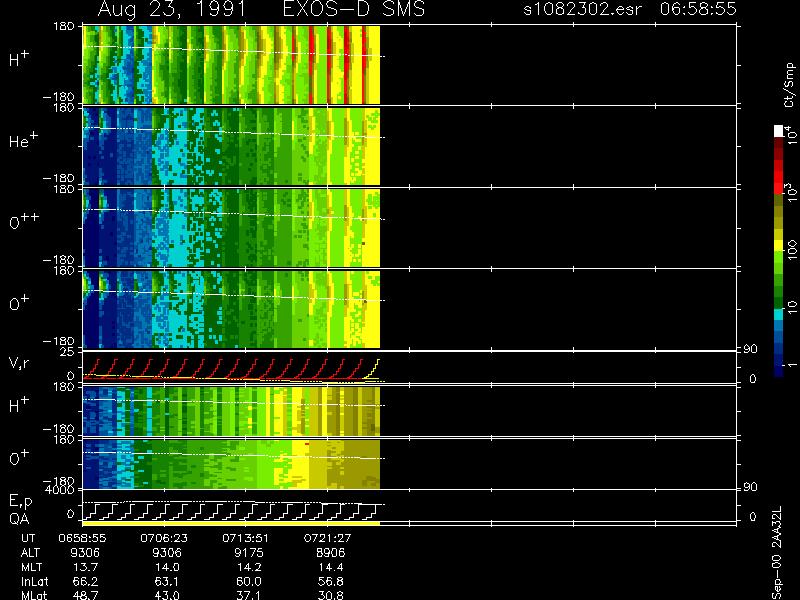Click the yellow QA status bar

click(231, 523)
